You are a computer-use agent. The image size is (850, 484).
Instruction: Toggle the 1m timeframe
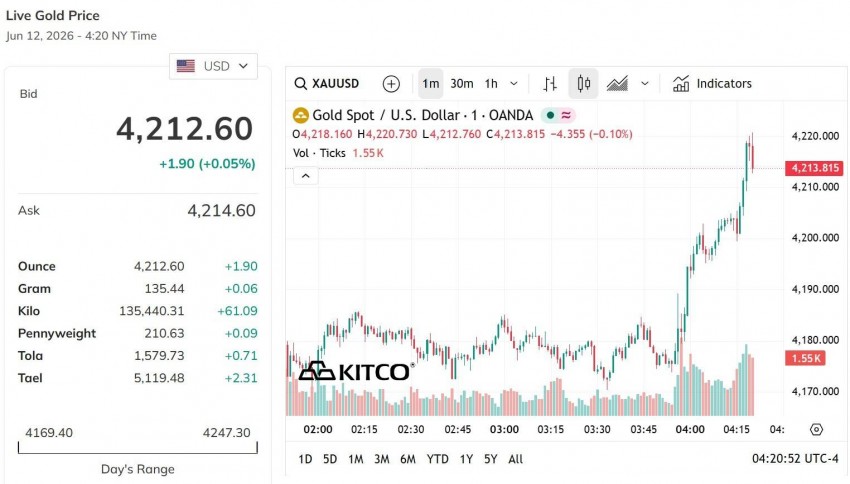tap(430, 83)
